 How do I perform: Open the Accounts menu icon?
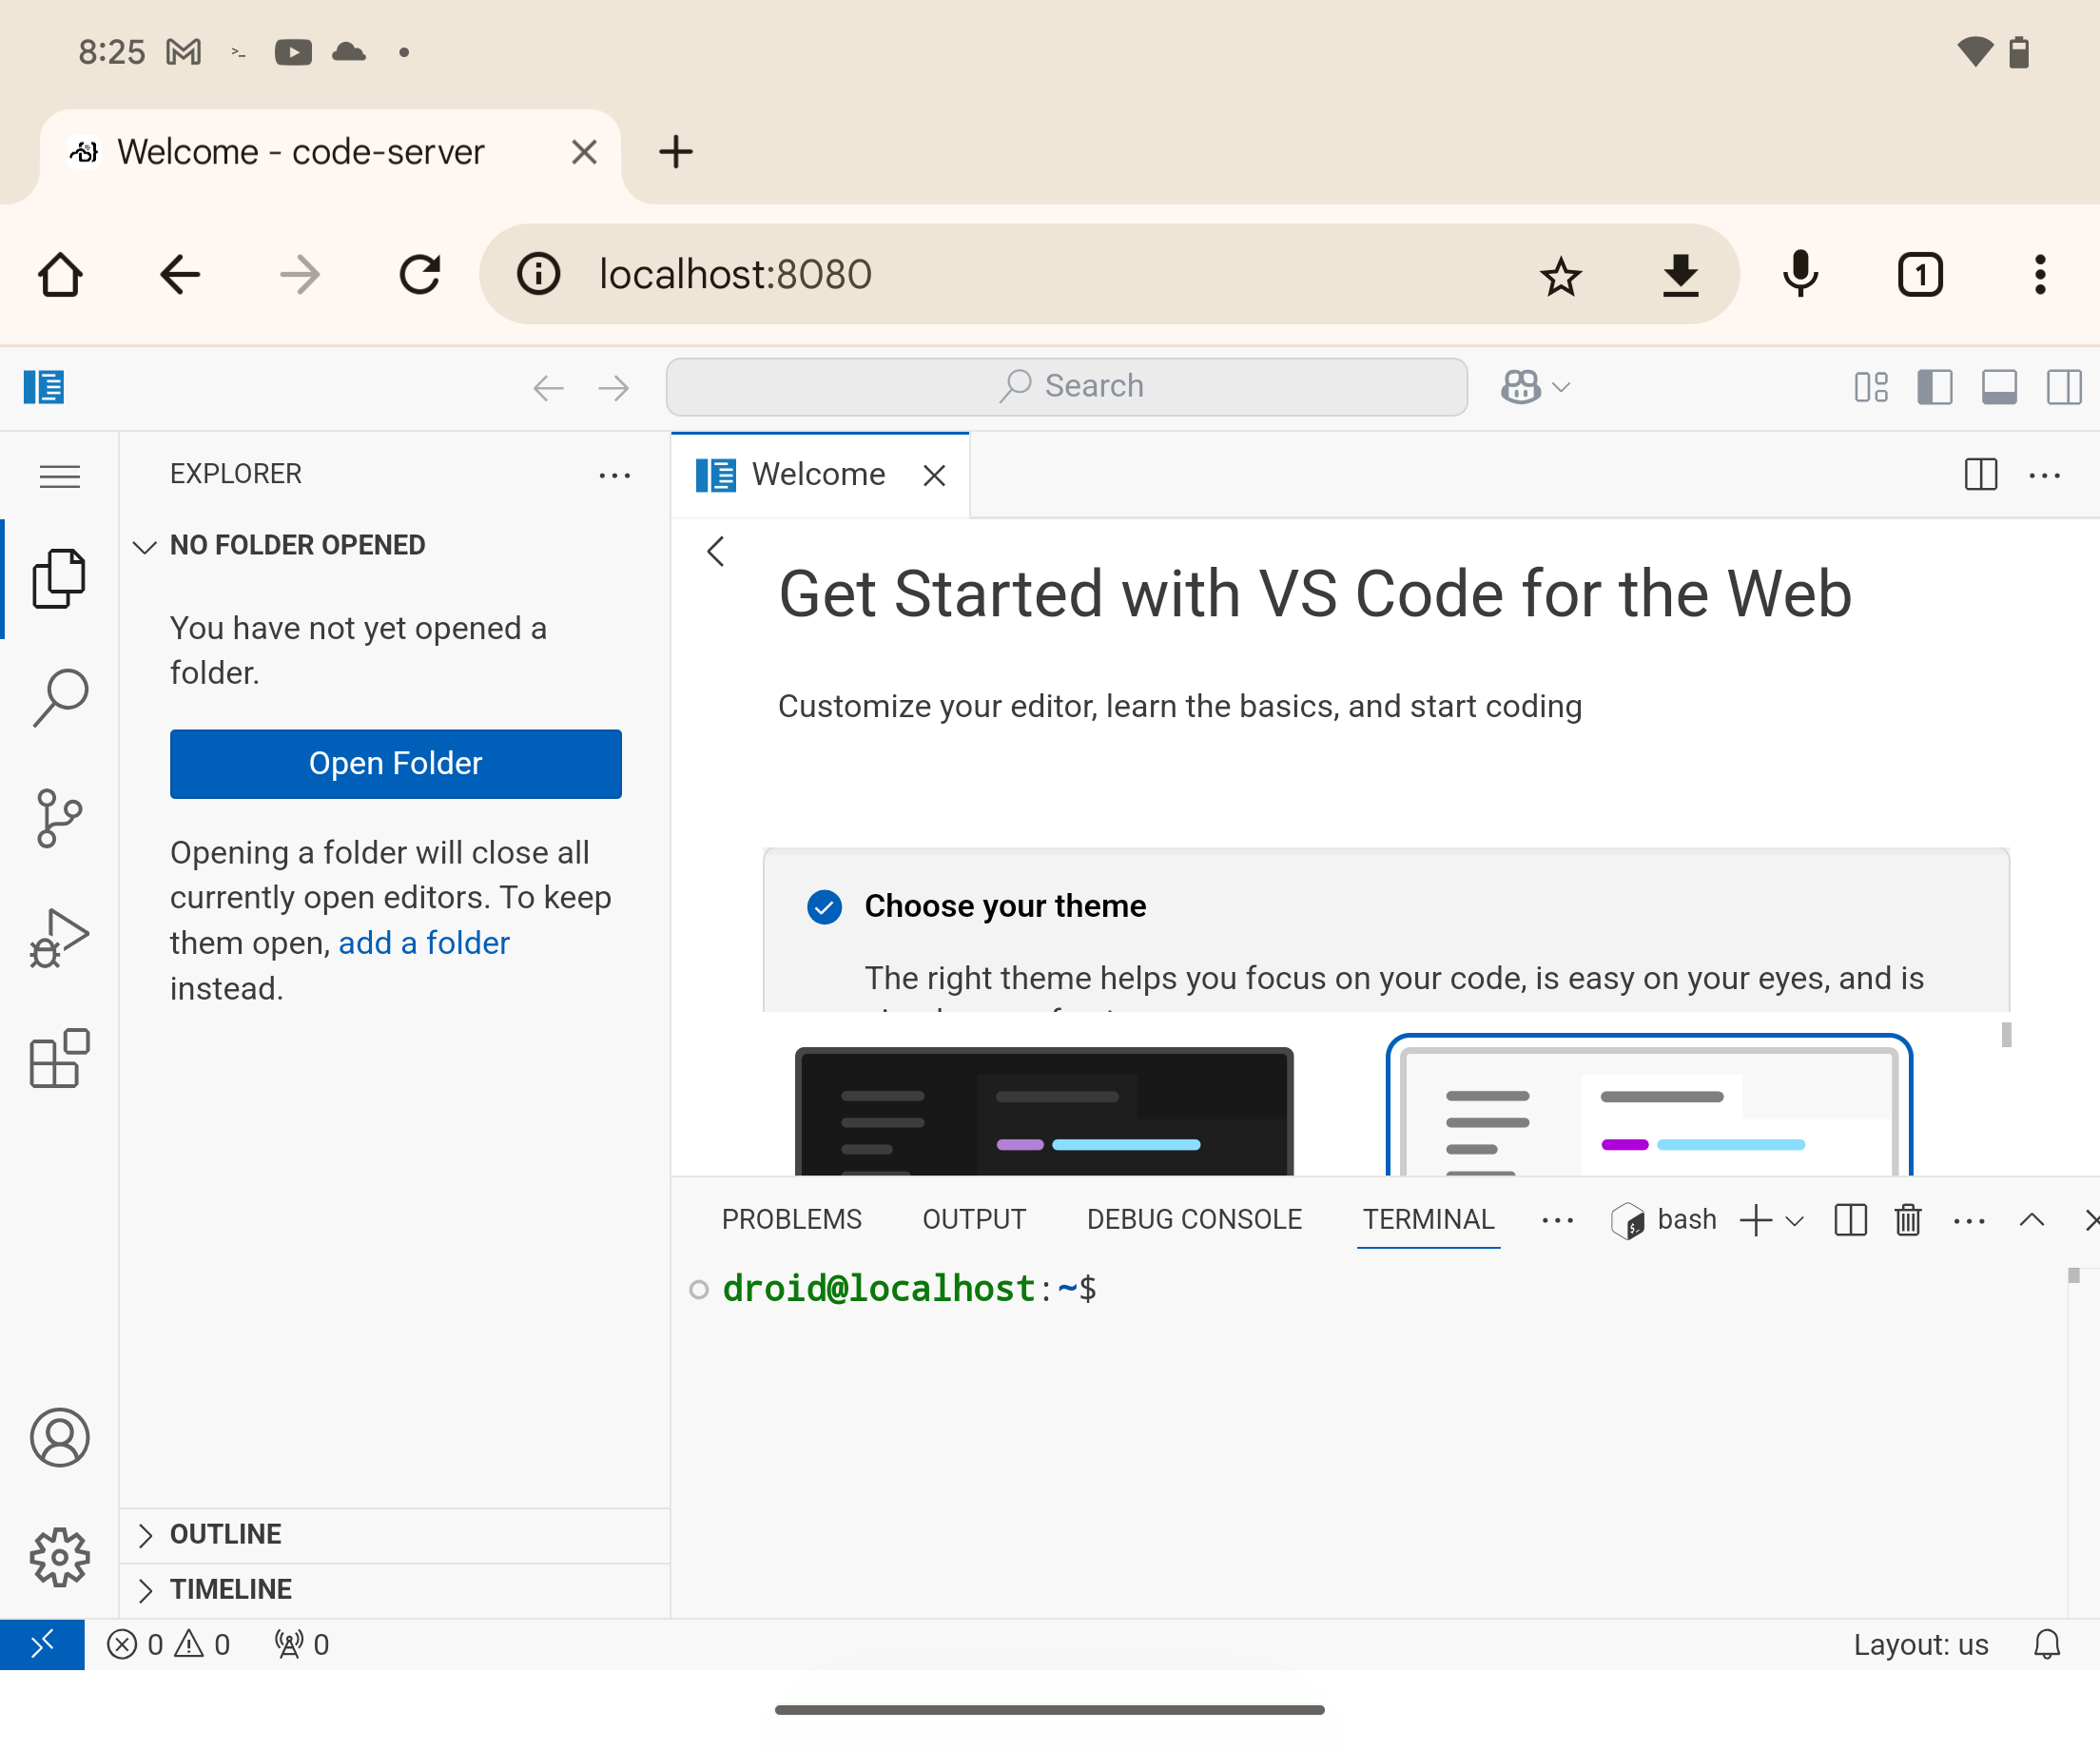[59, 1437]
